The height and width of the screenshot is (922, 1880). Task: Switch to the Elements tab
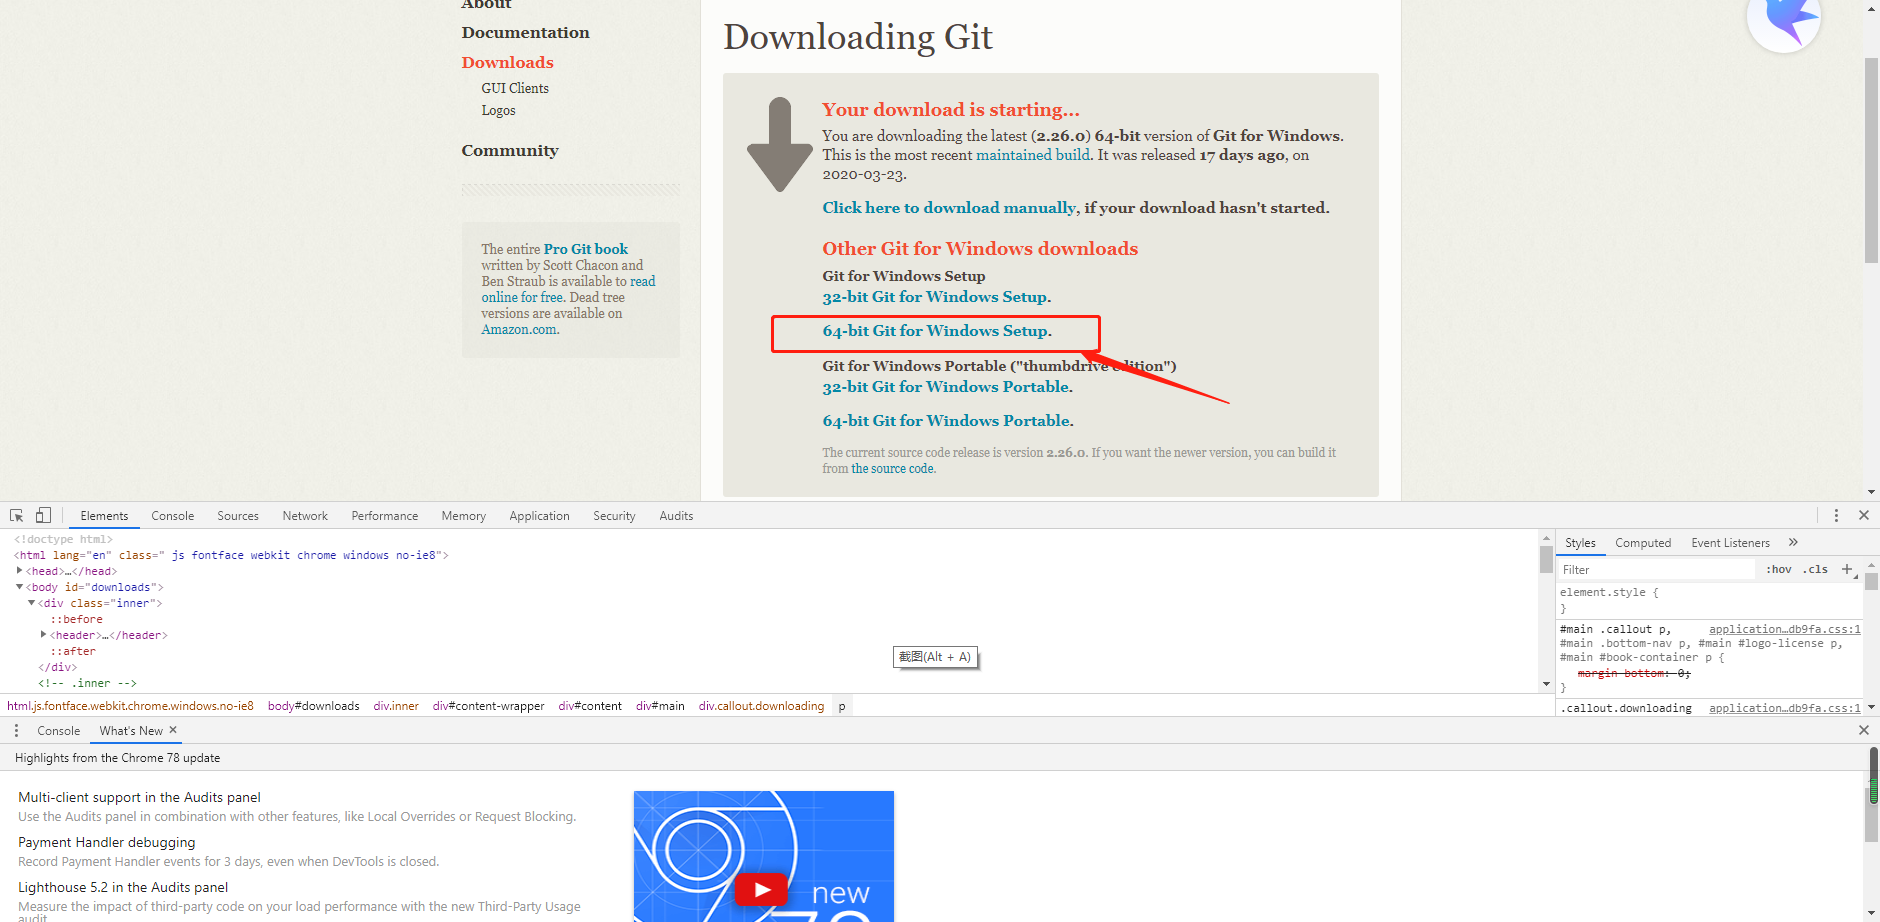point(104,516)
